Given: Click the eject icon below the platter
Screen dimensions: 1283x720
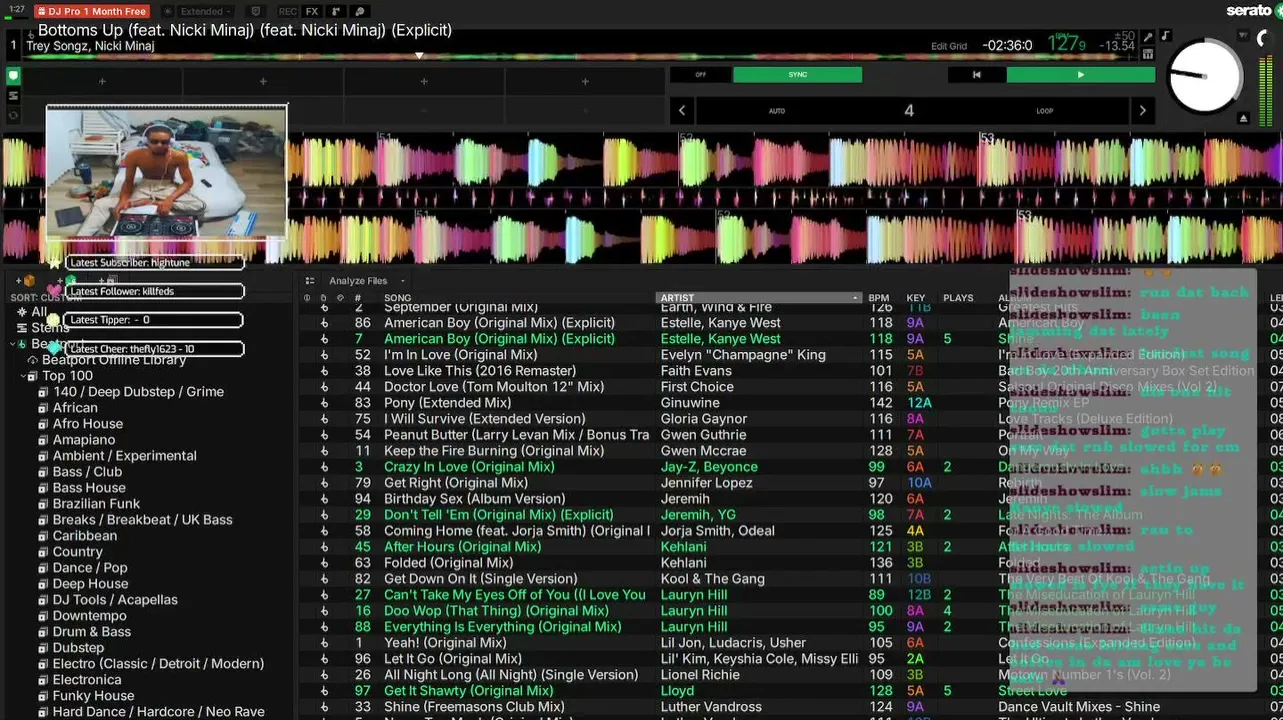Looking at the screenshot, I should pyautogui.click(x=1243, y=118).
